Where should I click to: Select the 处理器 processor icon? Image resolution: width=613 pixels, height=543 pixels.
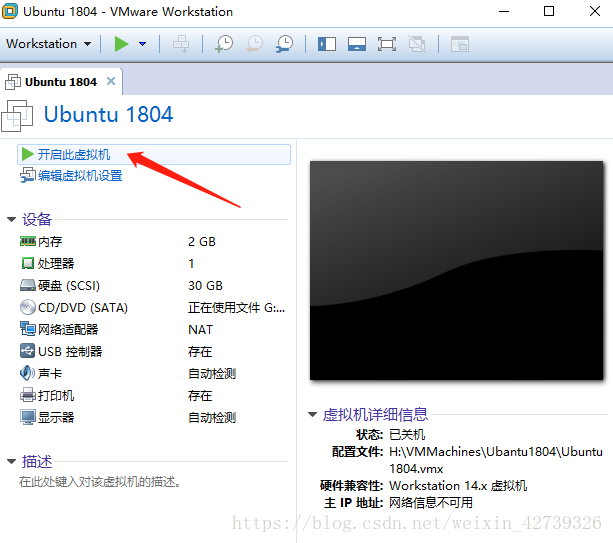28,263
